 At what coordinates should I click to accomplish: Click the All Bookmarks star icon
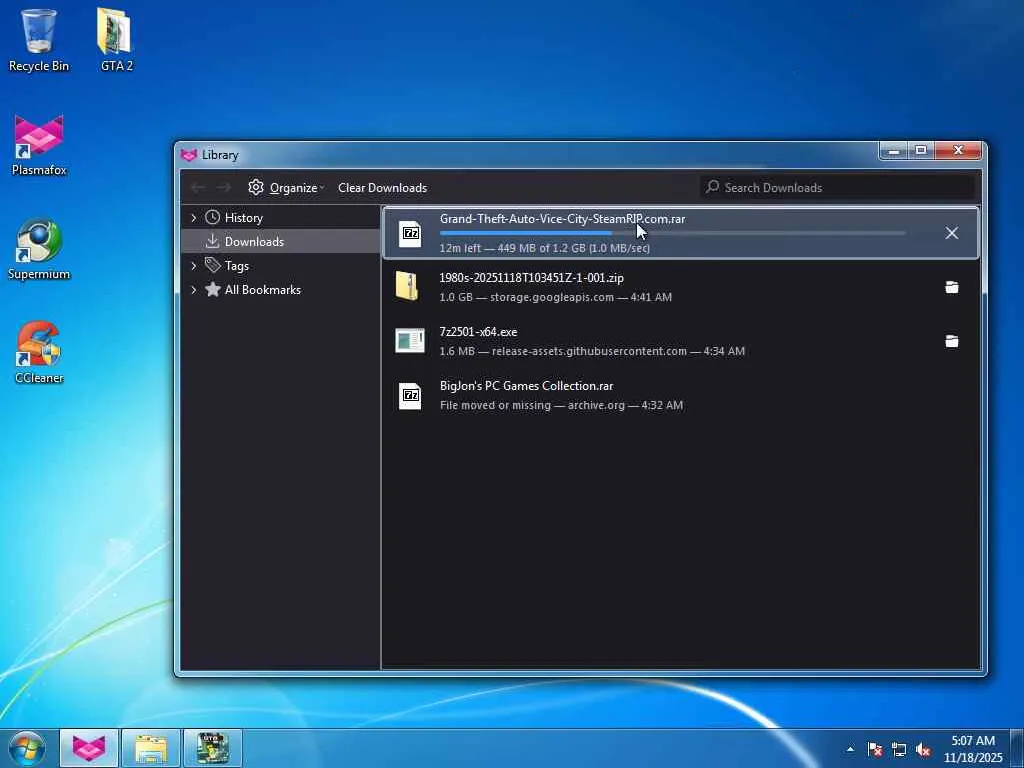coord(212,289)
